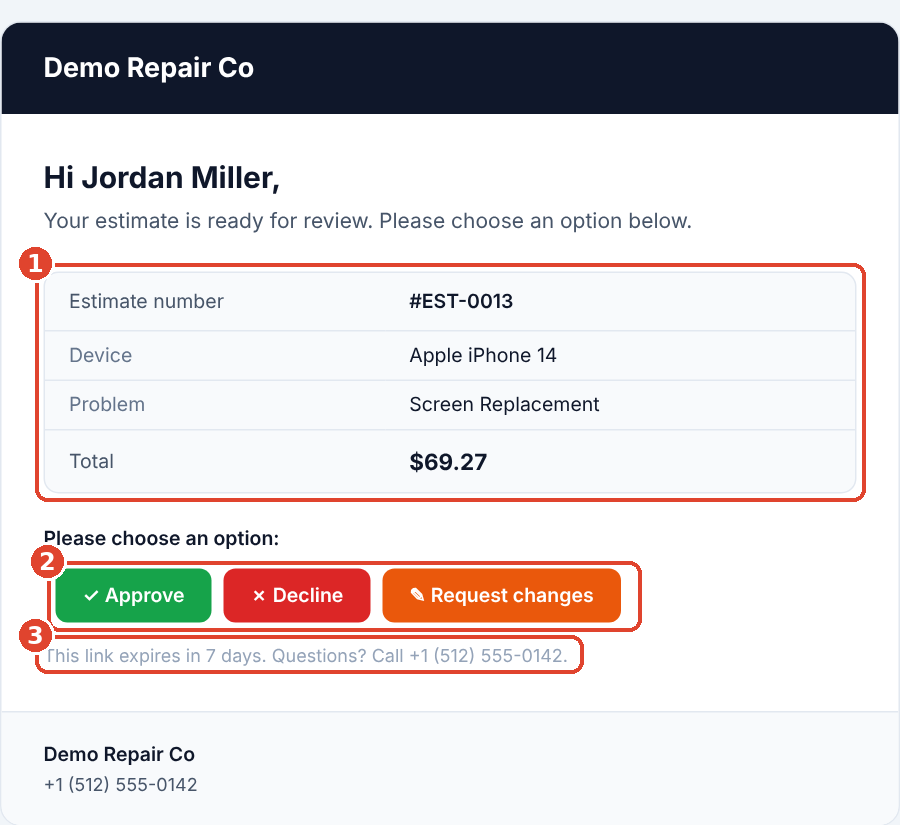Click the Estimate number label
The height and width of the screenshot is (825, 900).
[146, 301]
